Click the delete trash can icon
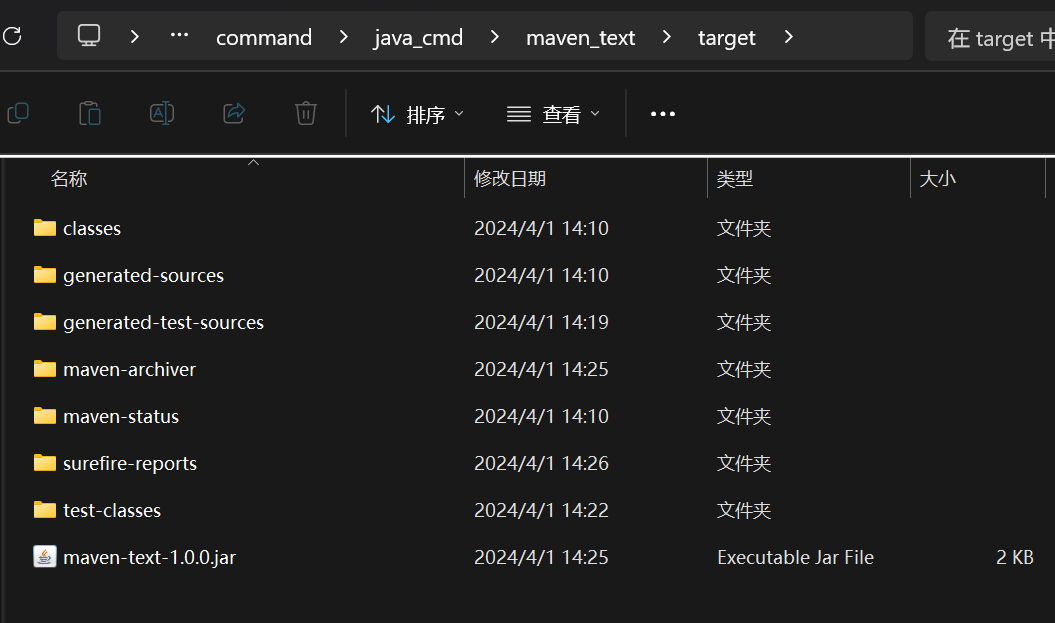This screenshot has height=623, width=1055. point(306,113)
